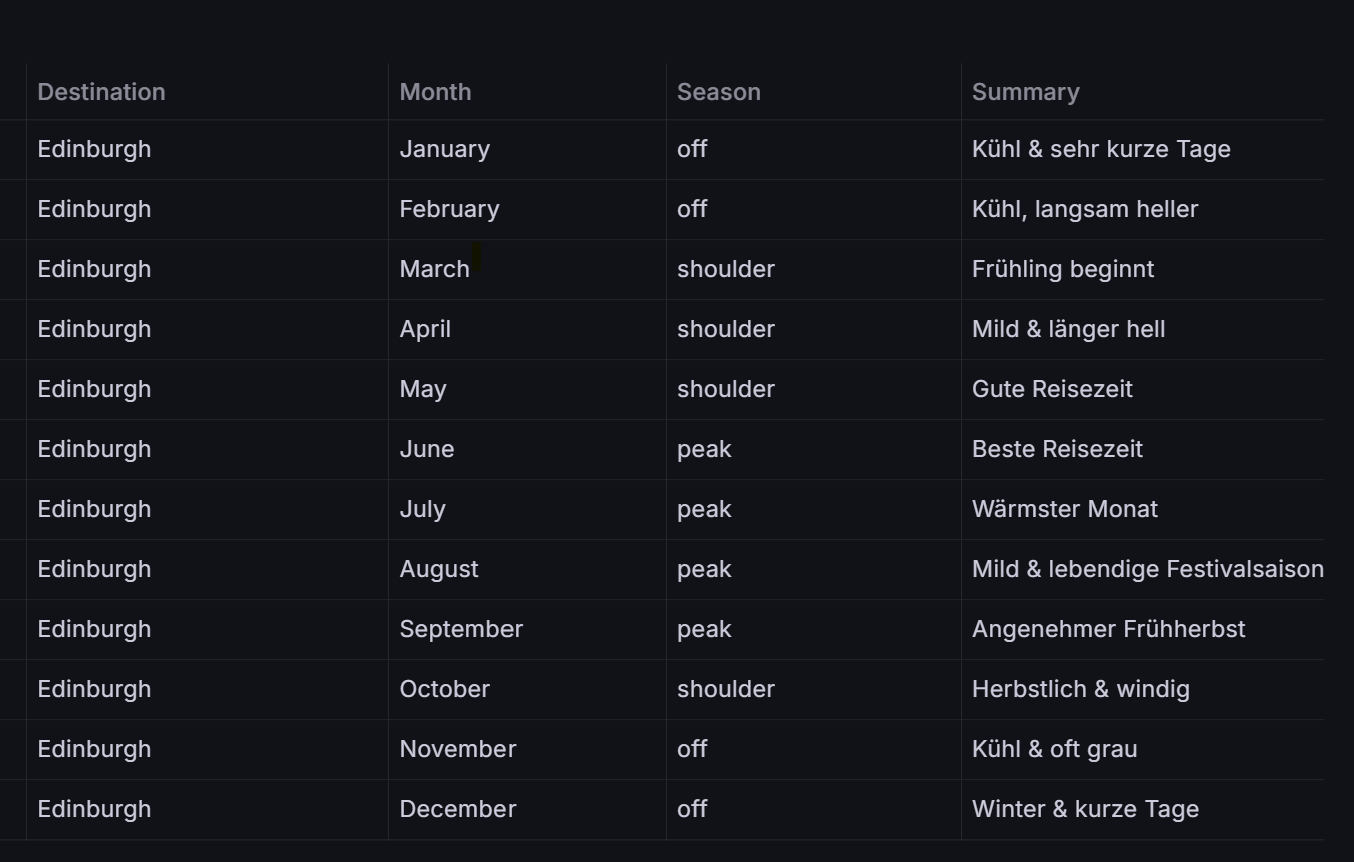Select "Mild & lebendige Festivalsaison" summary cell
This screenshot has height=862, width=1354.
(x=1147, y=569)
